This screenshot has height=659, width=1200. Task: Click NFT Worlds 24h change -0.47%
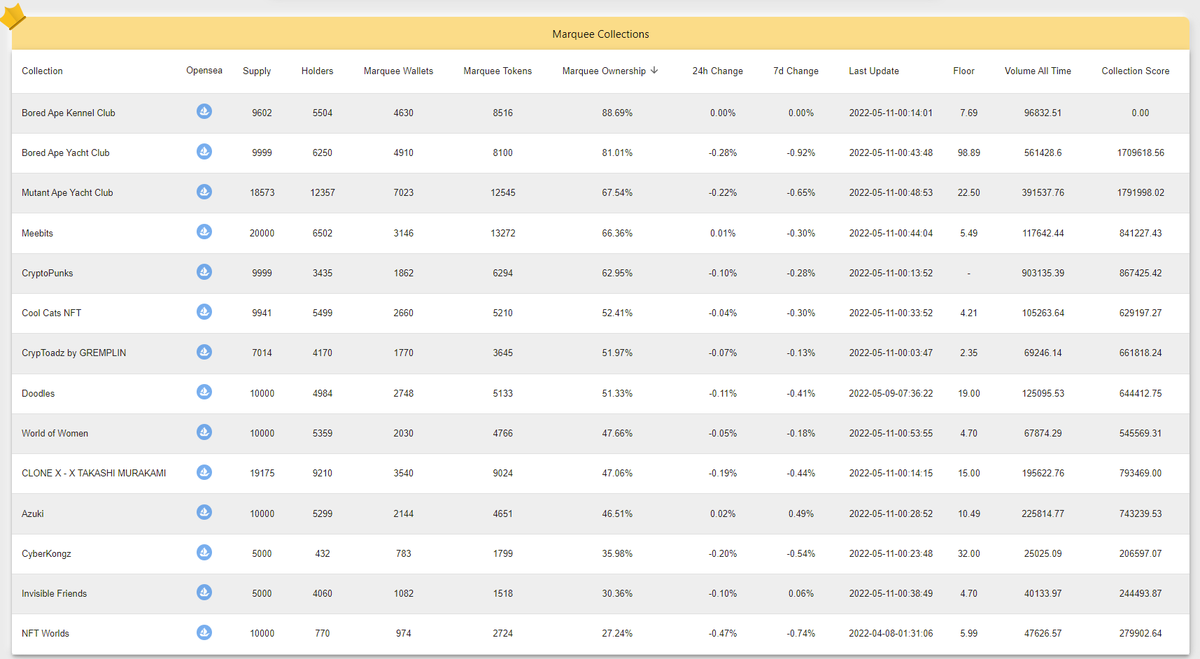(723, 633)
